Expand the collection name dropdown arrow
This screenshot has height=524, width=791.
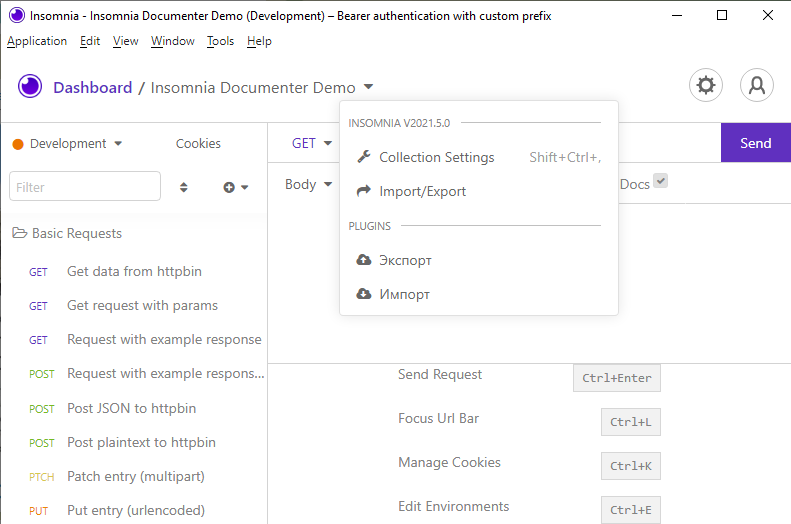pyautogui.click(x=369, y=87)
